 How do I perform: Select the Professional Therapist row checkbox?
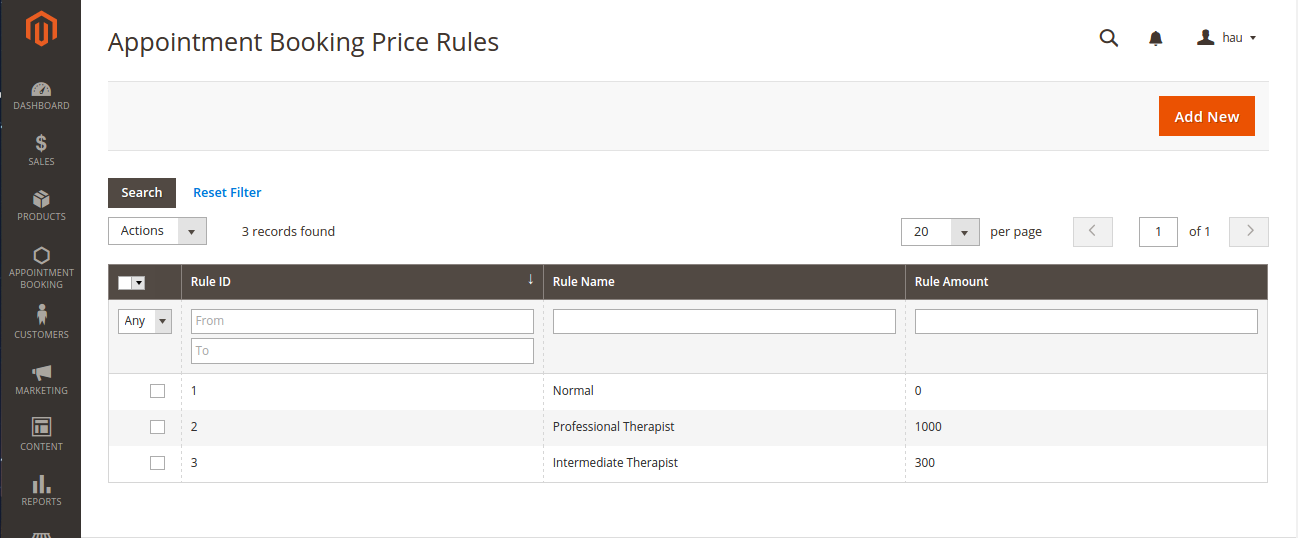tap(157, 427)
